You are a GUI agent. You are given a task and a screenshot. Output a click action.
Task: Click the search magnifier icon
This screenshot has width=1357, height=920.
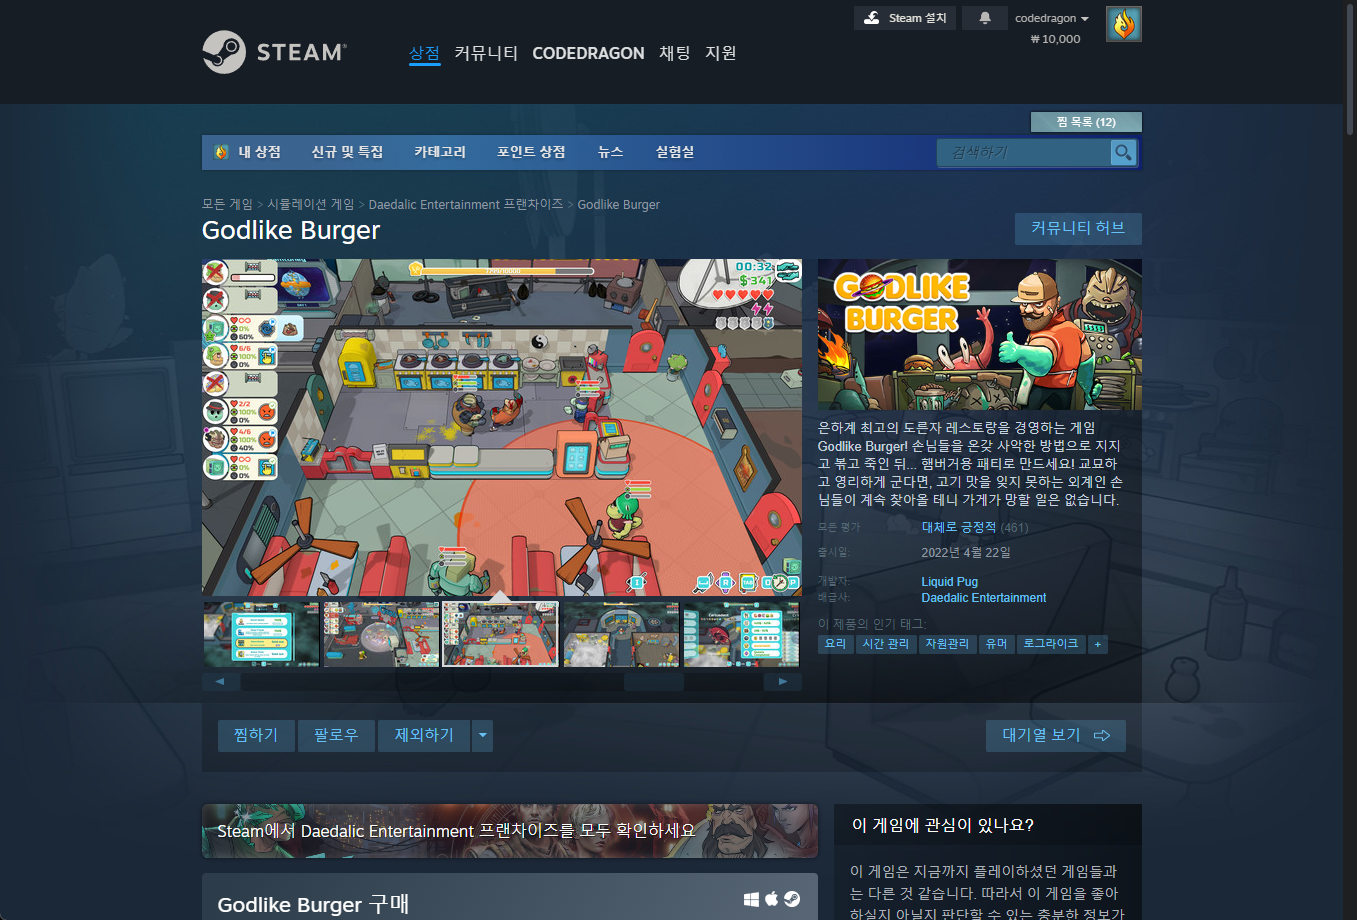tap(1123, 152)
